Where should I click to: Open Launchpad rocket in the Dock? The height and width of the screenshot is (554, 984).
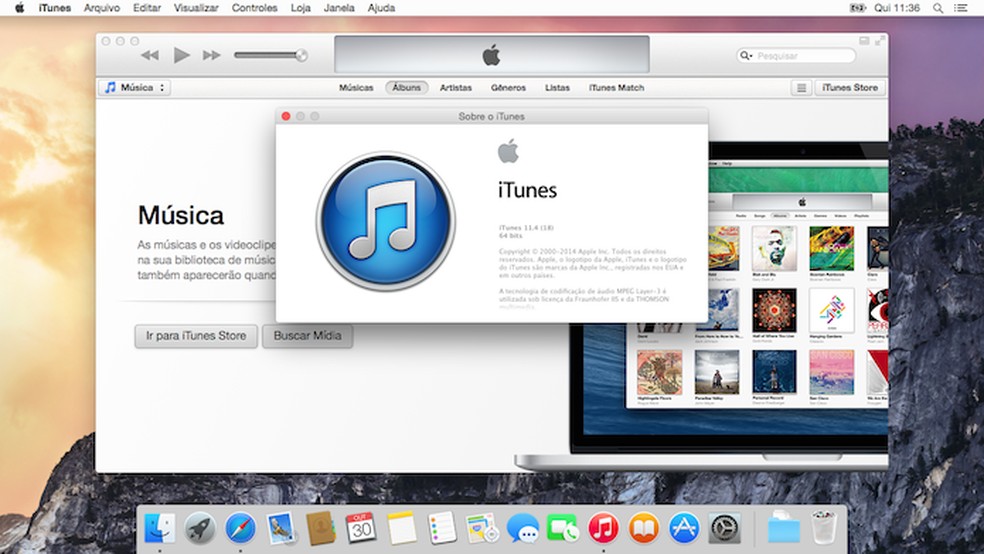point(200,528)
